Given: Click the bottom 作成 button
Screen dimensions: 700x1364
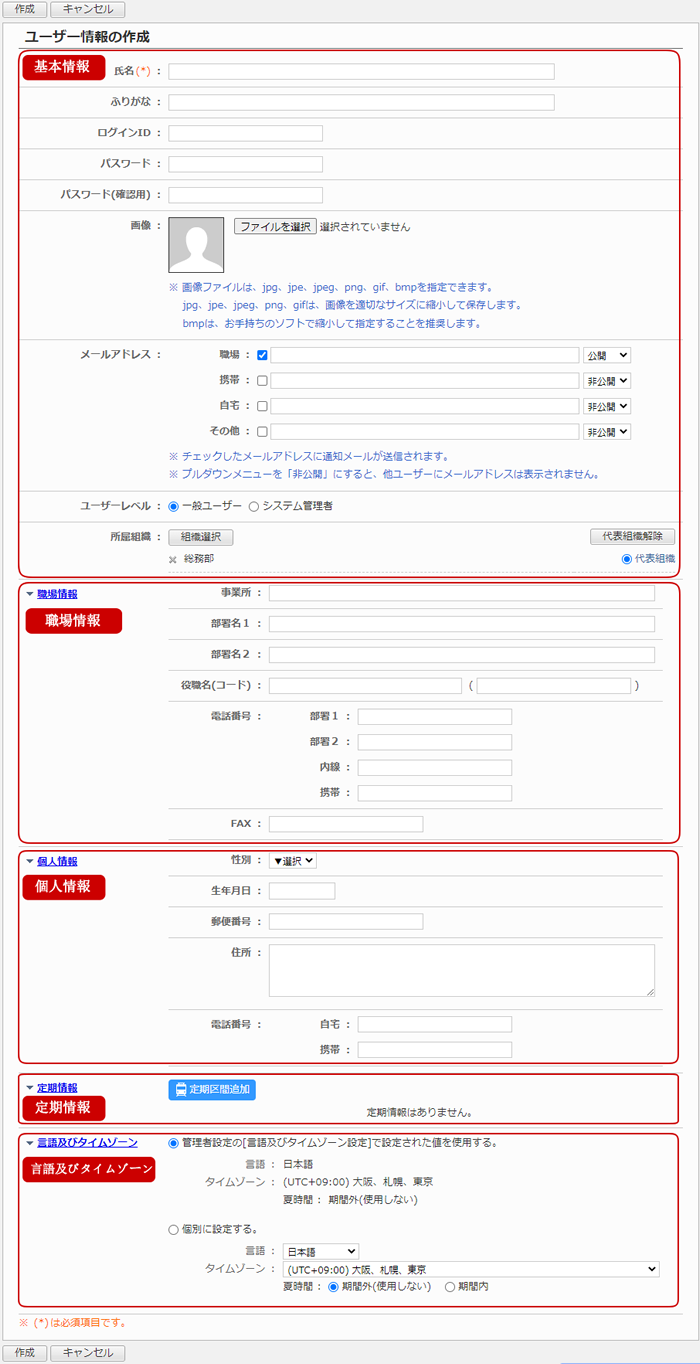Looking at the screenshot, I should pos(25,1353).
